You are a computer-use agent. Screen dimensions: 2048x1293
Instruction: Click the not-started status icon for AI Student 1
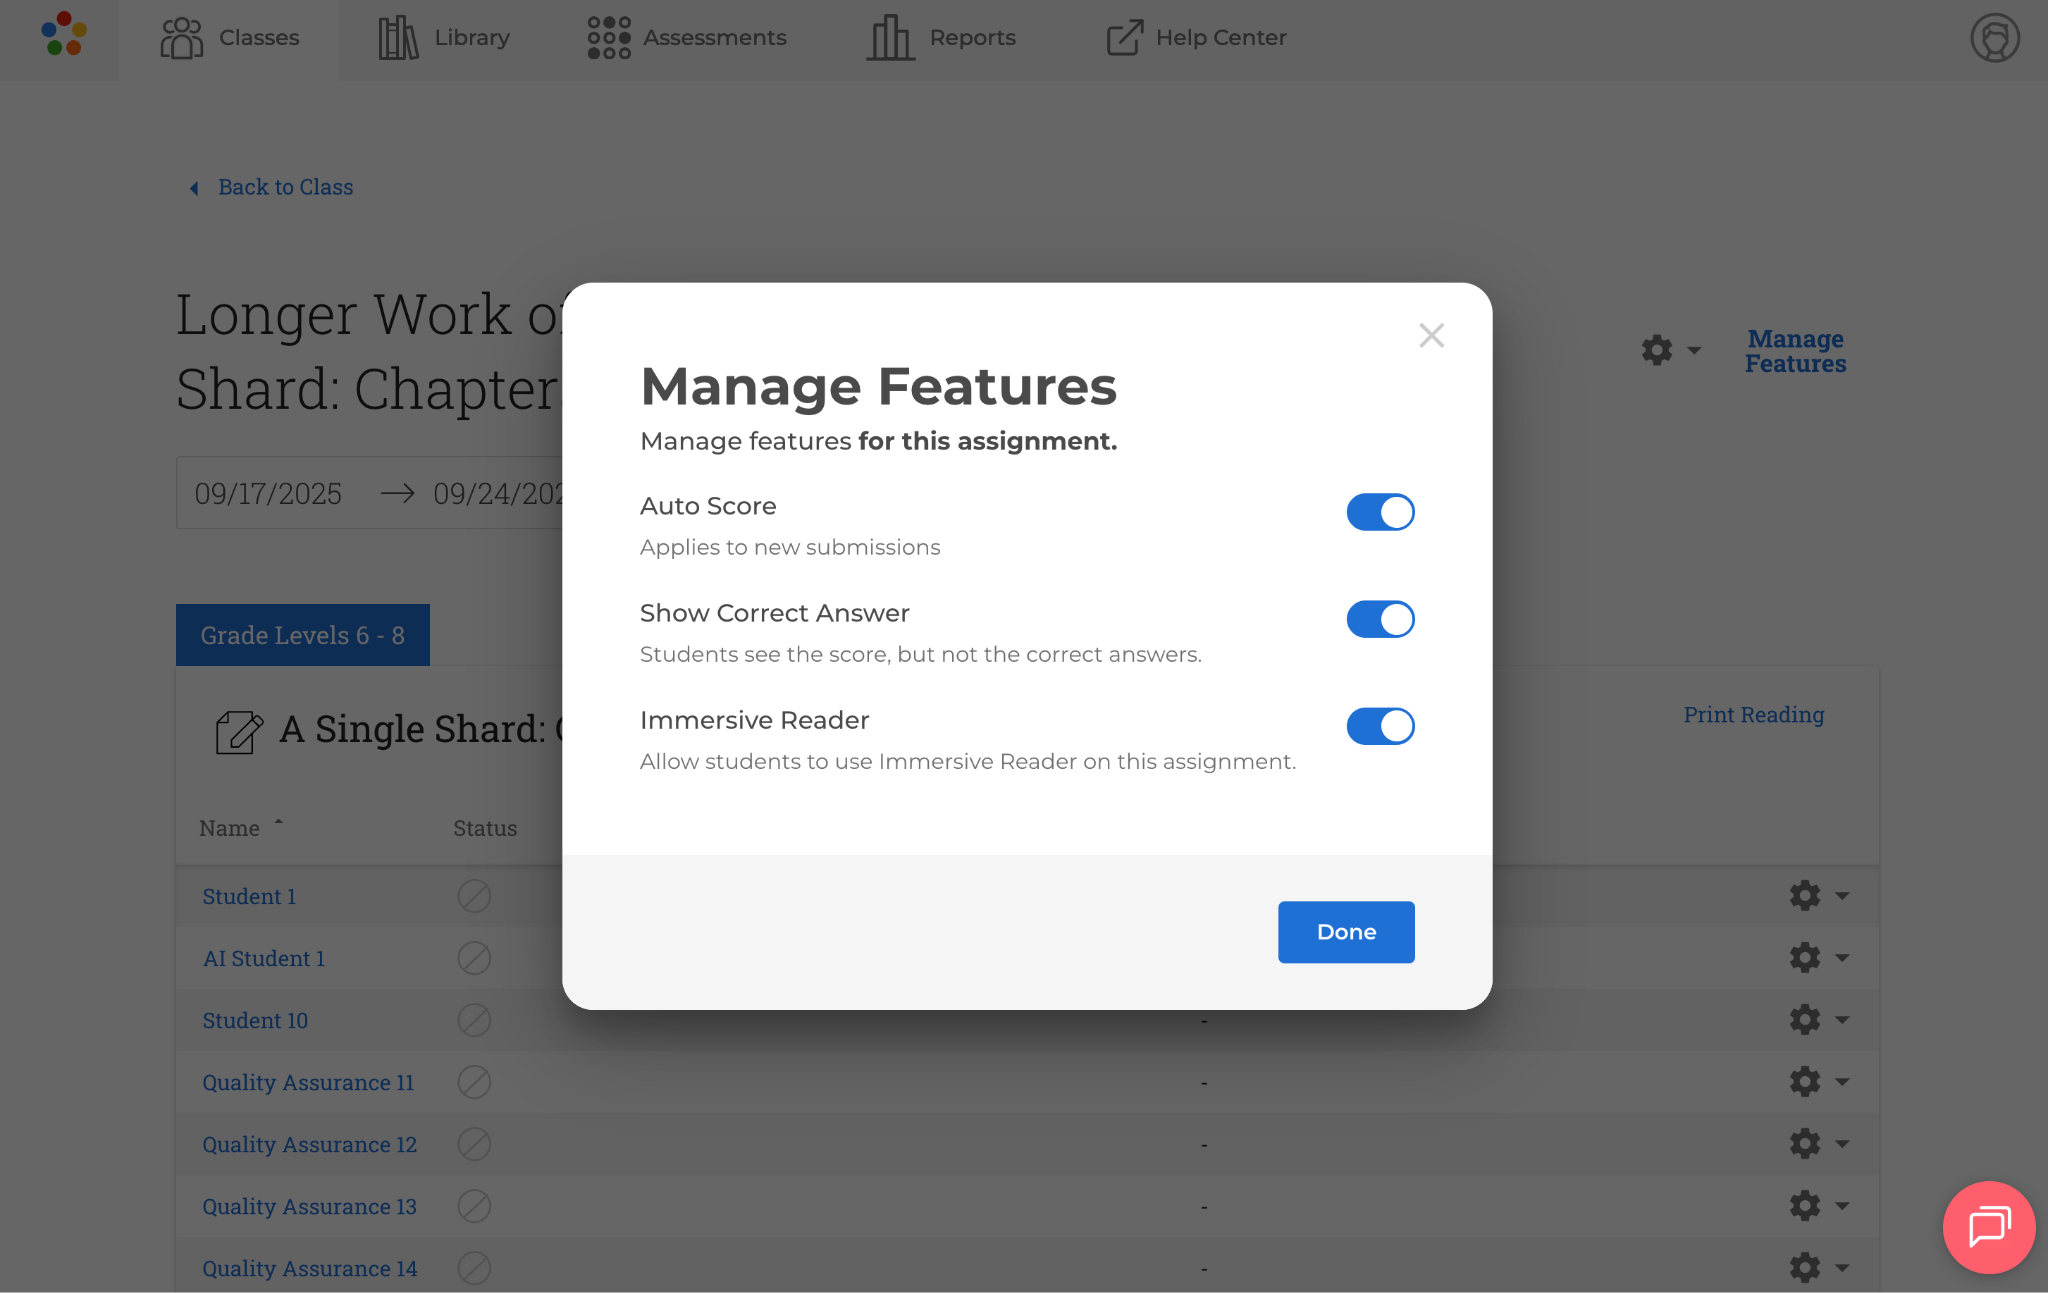(474, 958)
